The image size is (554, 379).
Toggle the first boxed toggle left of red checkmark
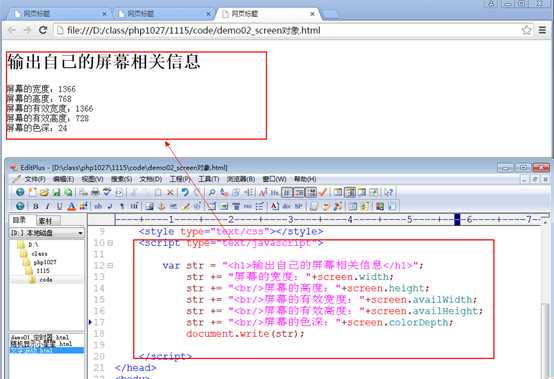(x=287, y=192)
